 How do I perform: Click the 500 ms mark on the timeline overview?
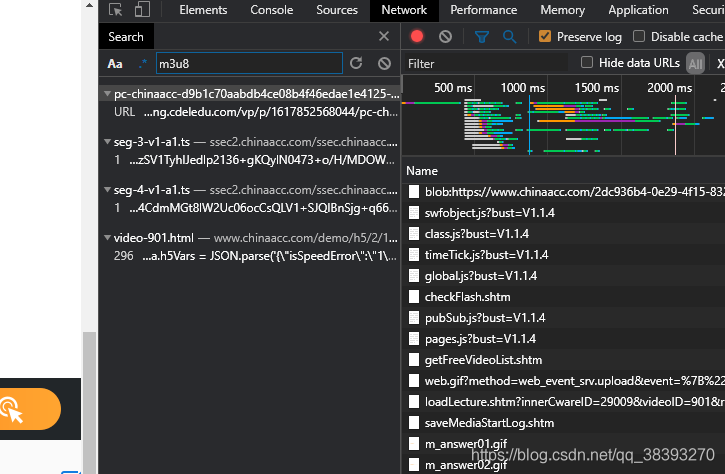453,87
